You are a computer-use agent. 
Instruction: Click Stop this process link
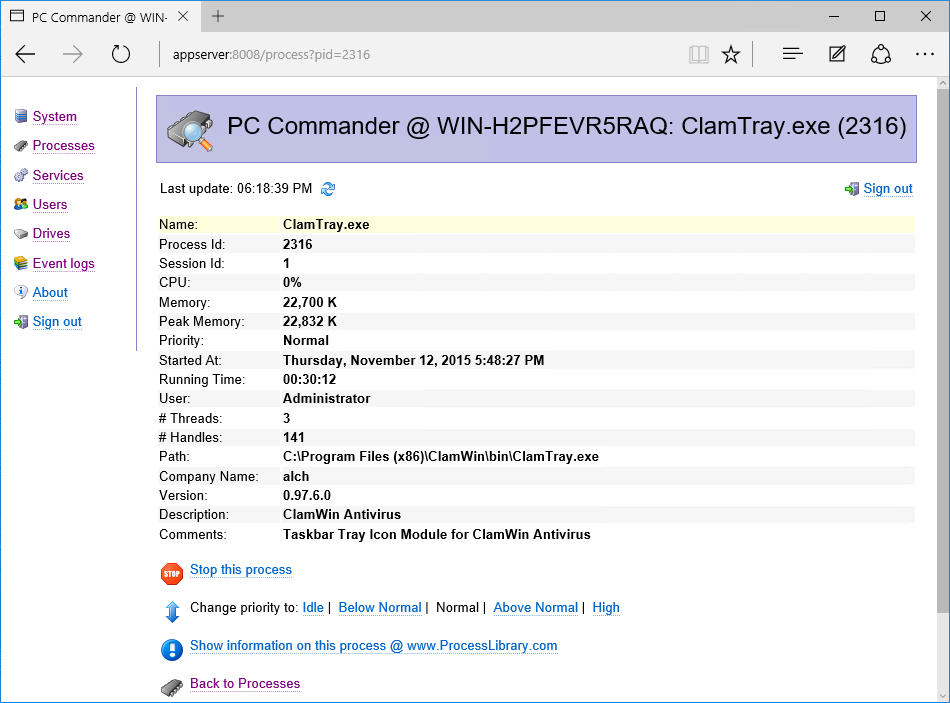241,570
